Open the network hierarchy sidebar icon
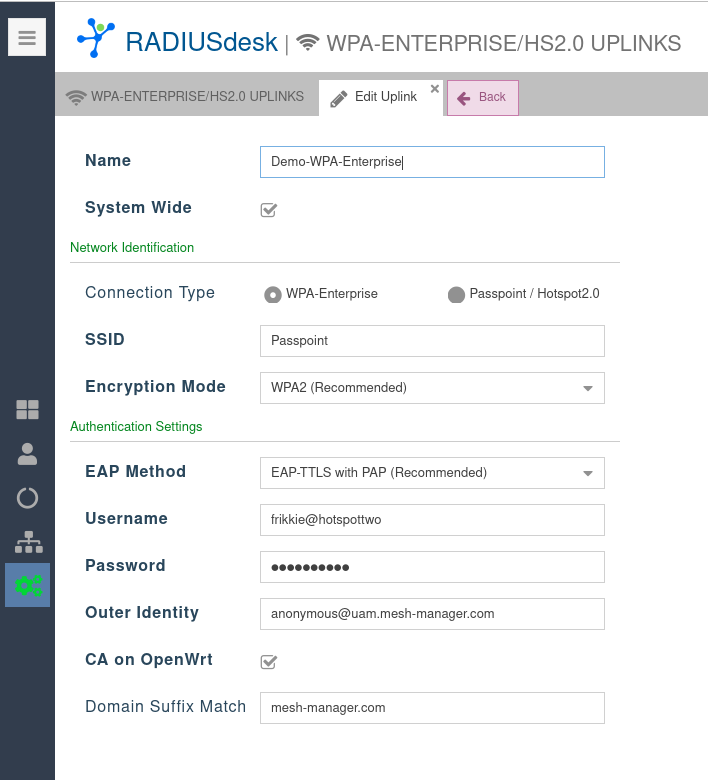Screen dimensions: 708x780 [27, 542]
